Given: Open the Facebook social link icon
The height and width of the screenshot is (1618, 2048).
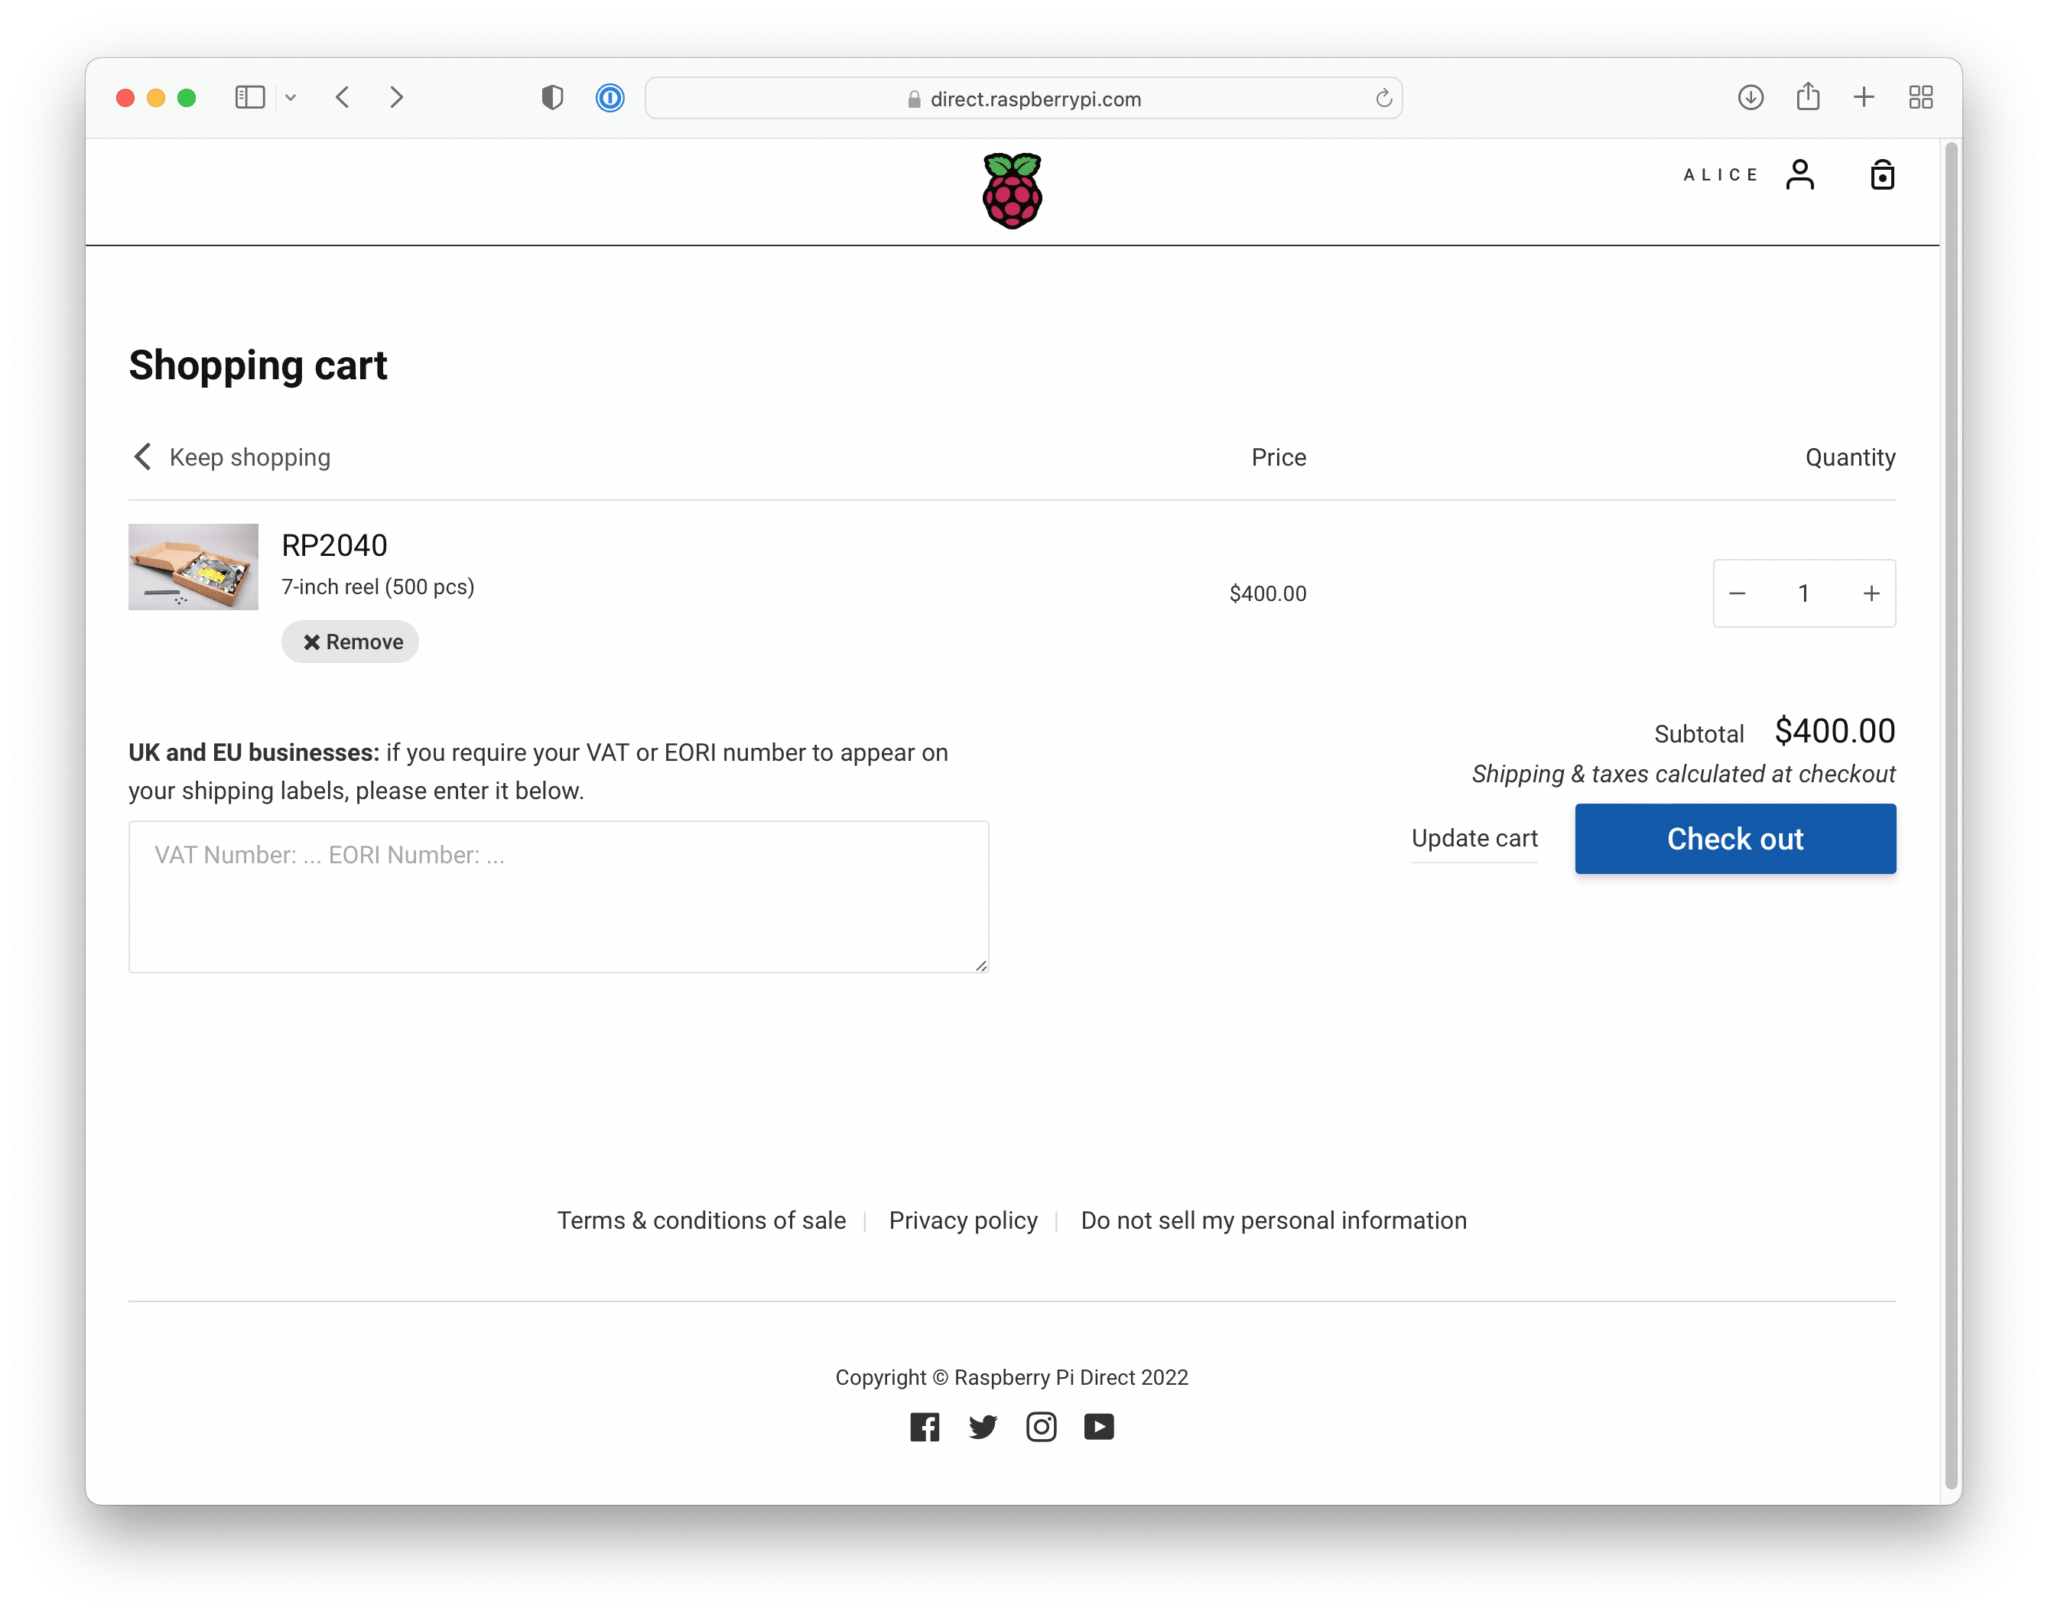Looking at the screenshot, I should coord(925,1427).
